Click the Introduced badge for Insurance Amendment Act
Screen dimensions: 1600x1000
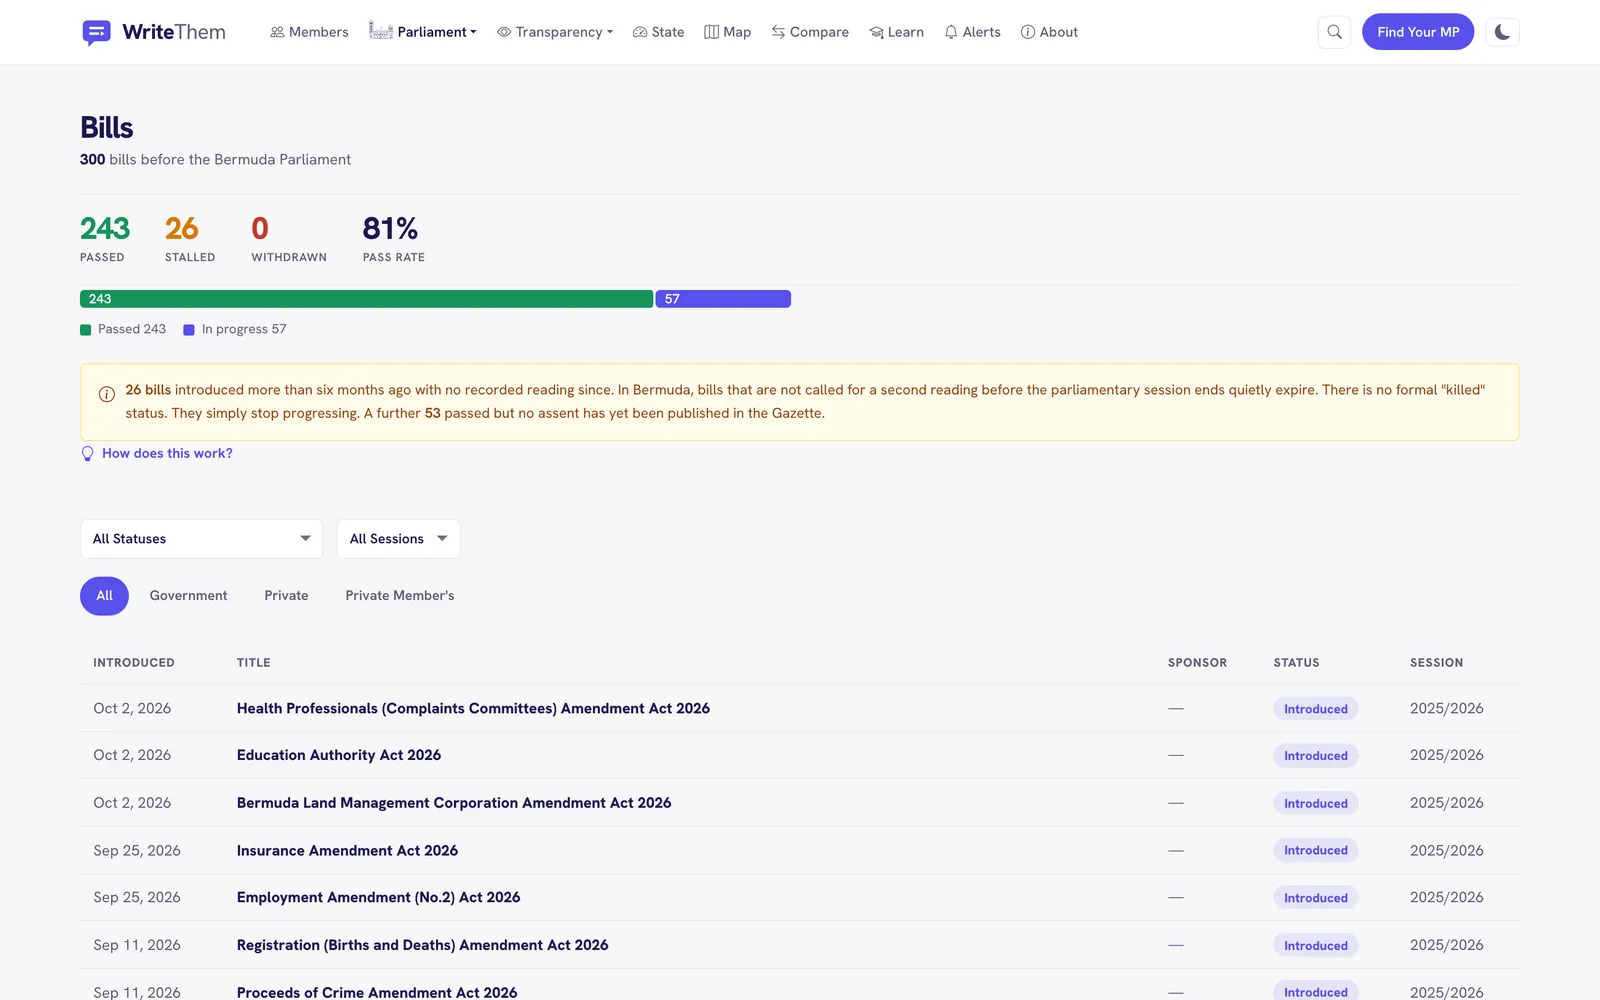click(x=1315, y=850)
